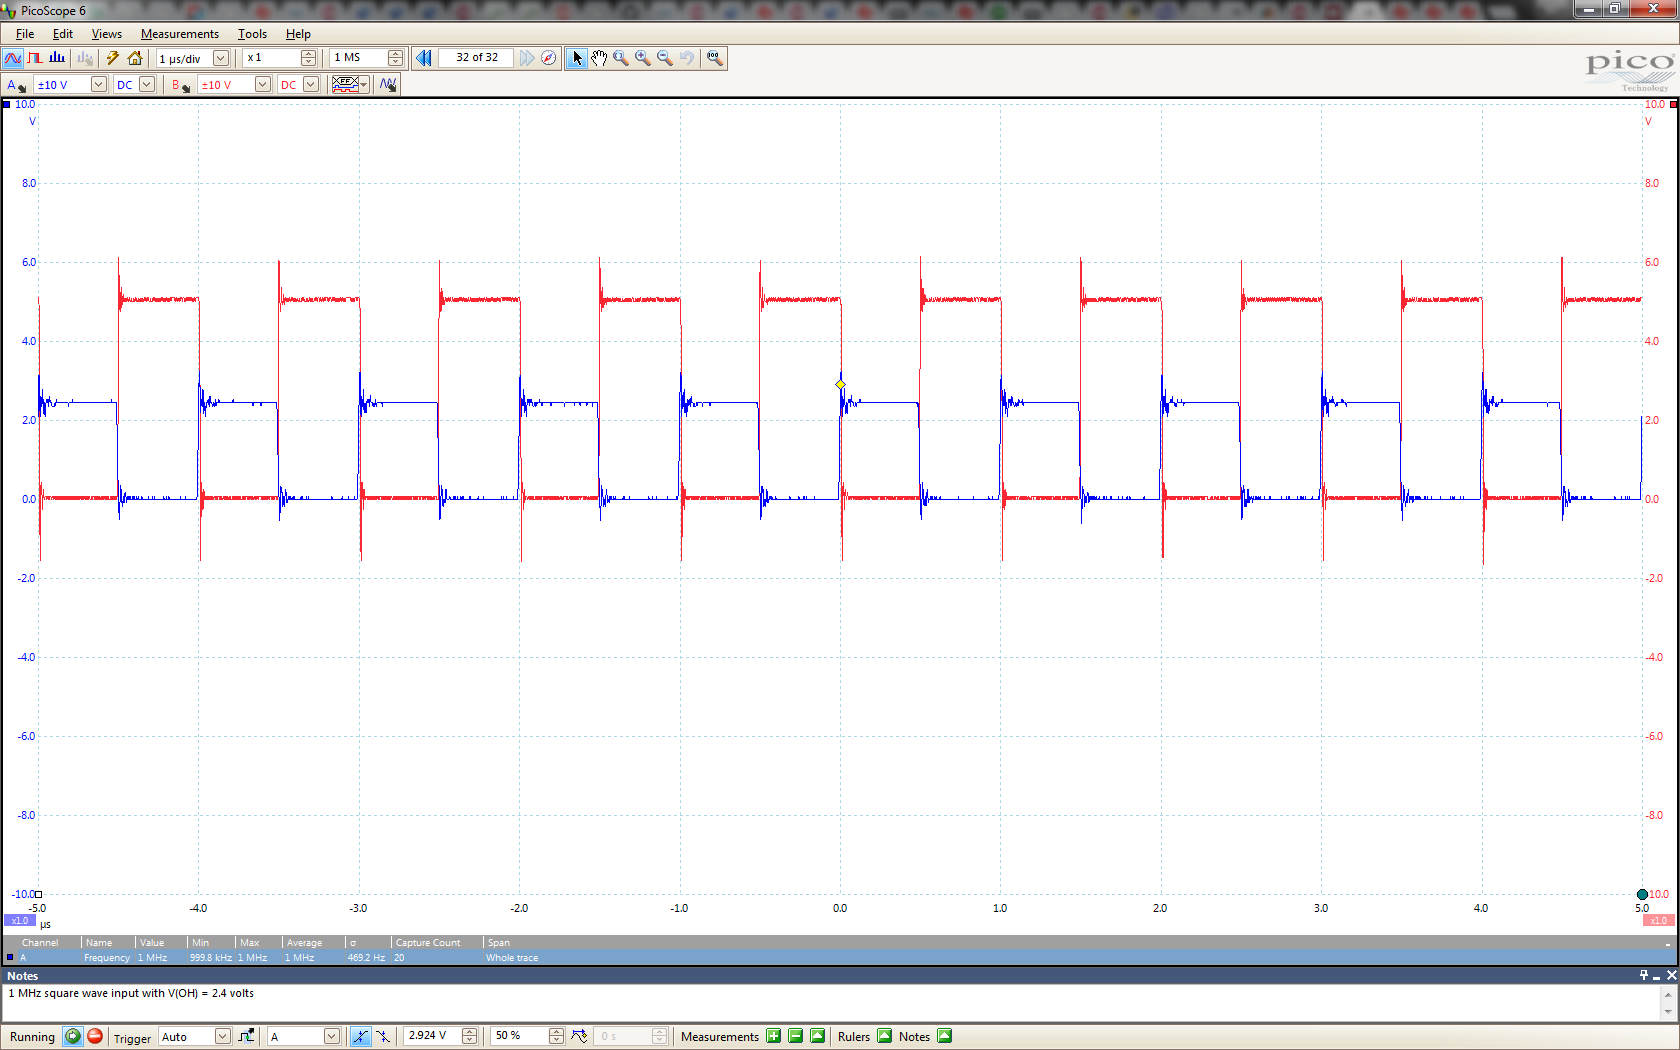Screen dimensions: 1680x1050
Task: Stop capturing with the red stop button
Action: coord(95,1036)
